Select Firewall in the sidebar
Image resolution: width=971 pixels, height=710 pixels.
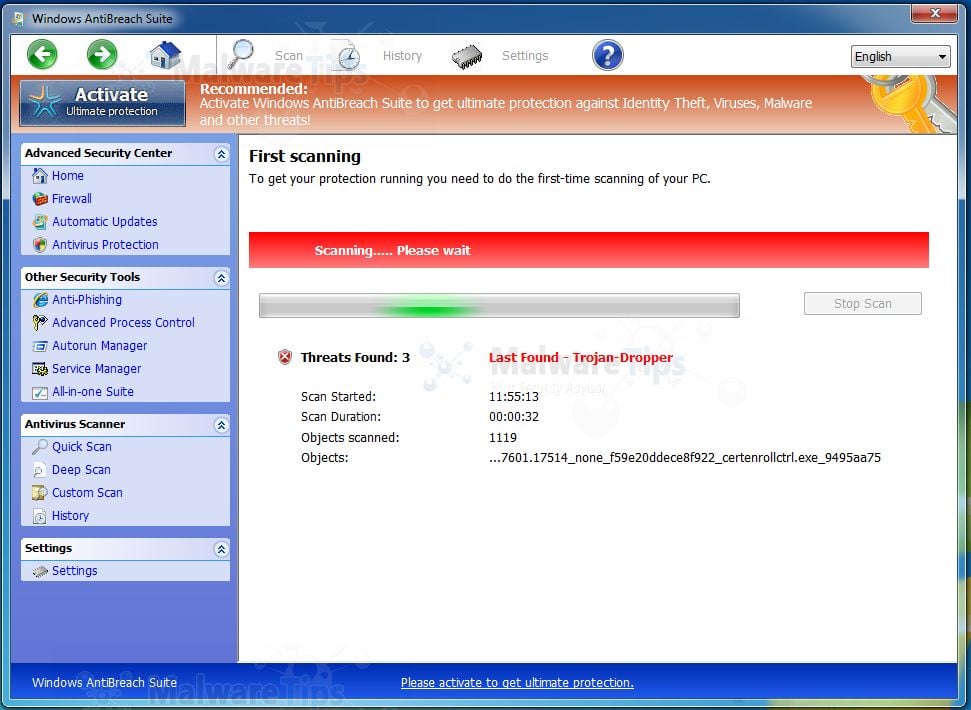click(x=72, y=199)
